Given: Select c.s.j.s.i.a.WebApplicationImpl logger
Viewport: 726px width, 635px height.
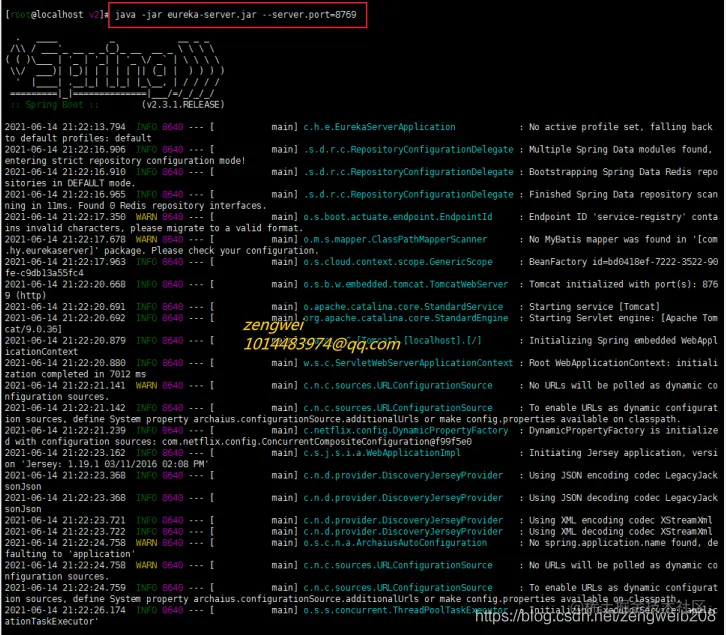Looking at the screenshot, I should [382, 453].
